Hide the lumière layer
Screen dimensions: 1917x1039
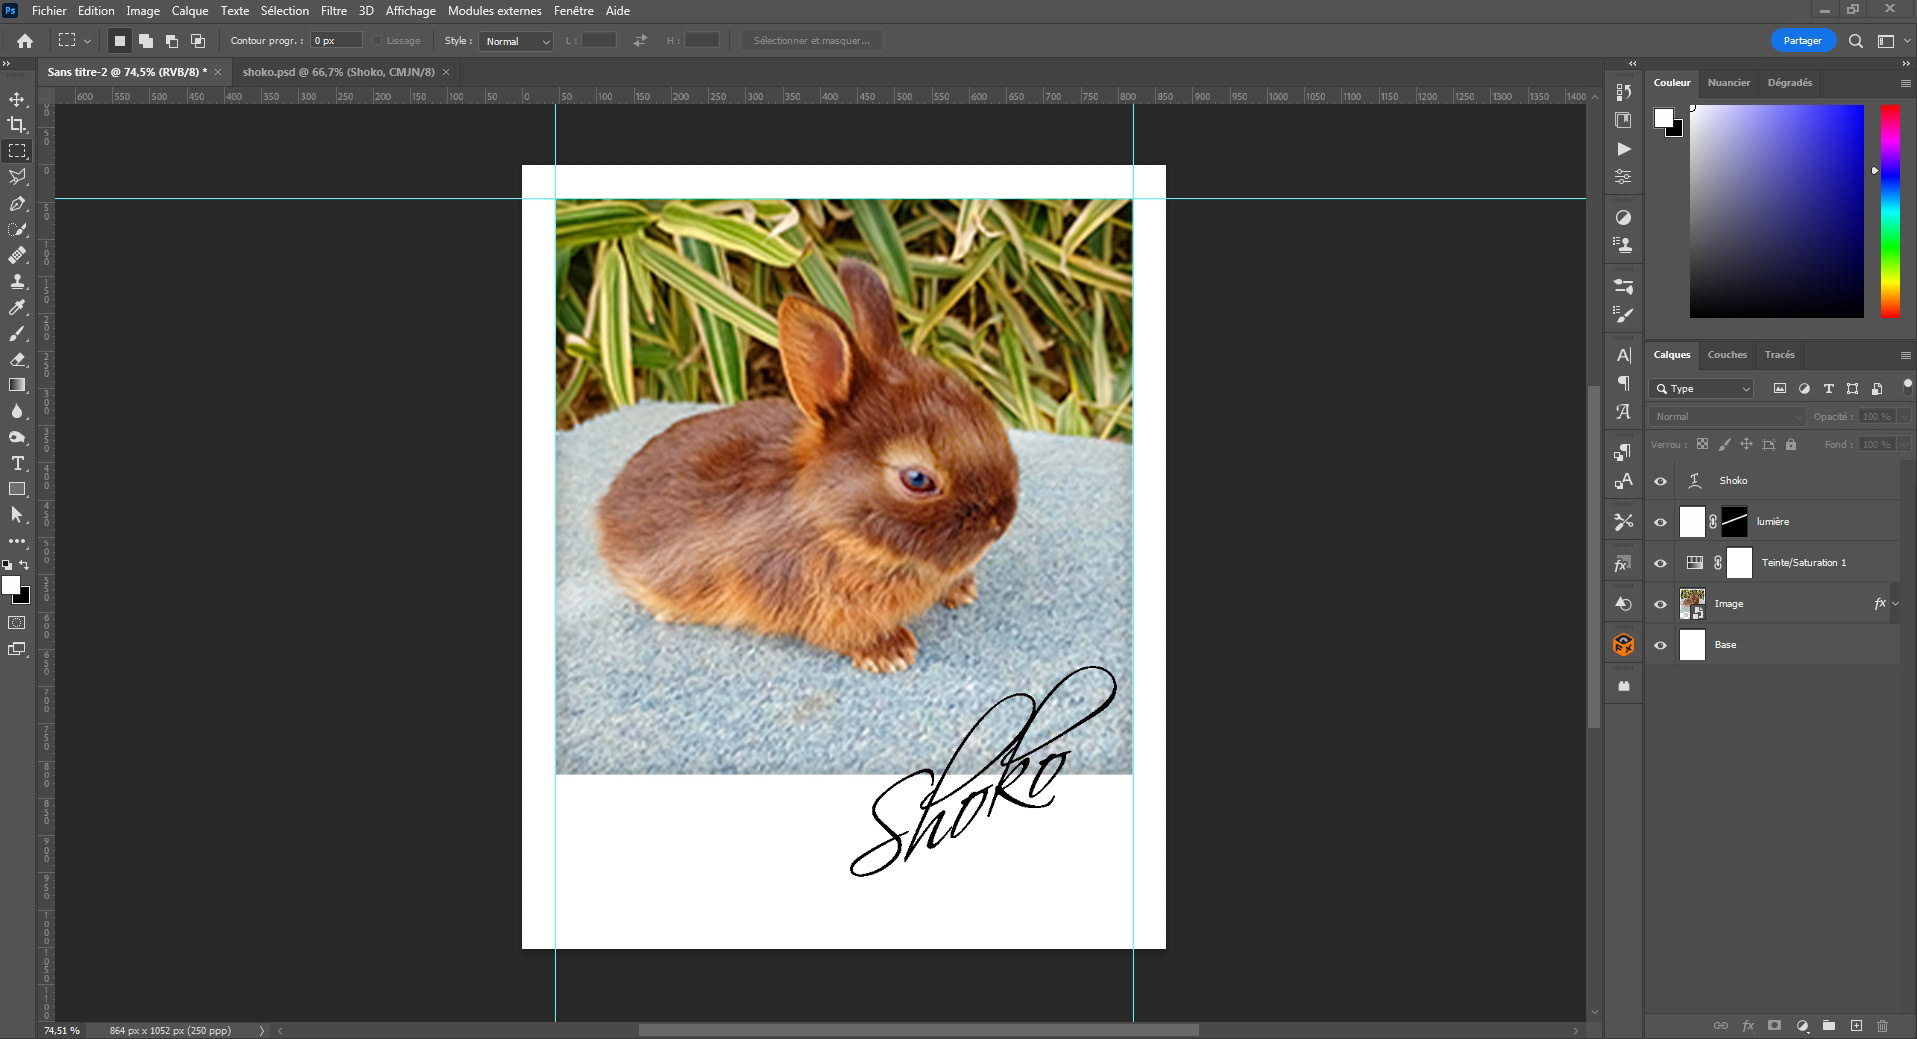1661,522
